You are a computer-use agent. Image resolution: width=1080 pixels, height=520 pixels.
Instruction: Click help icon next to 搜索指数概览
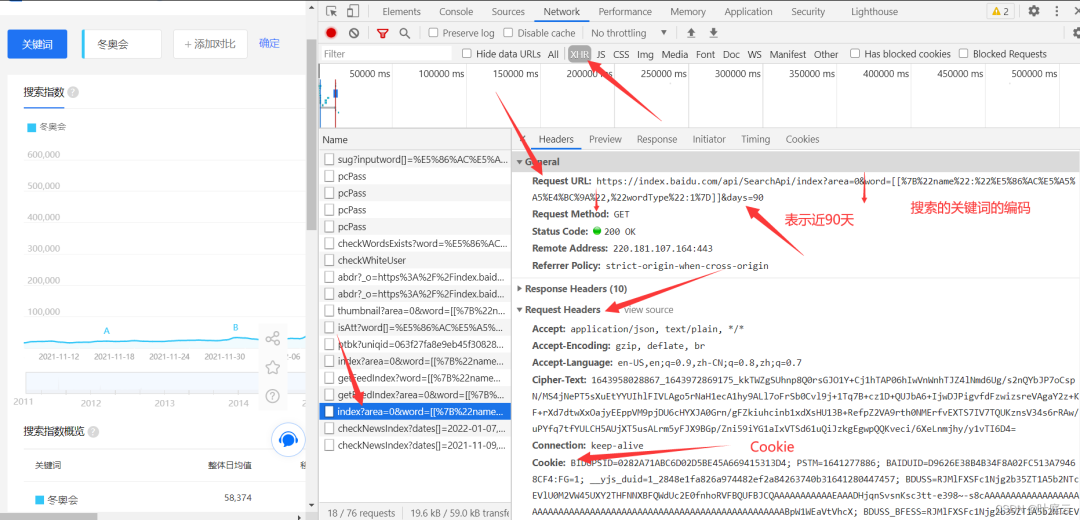coord(93,432)
